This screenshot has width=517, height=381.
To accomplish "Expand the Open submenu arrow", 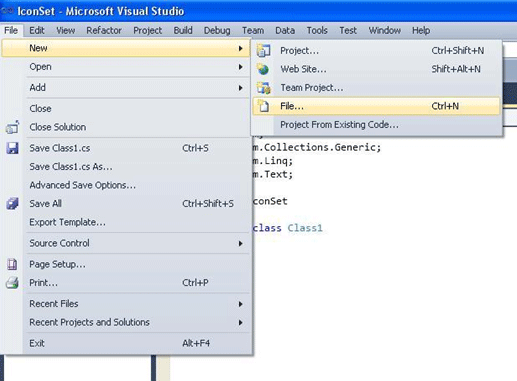I will [240, 67].
